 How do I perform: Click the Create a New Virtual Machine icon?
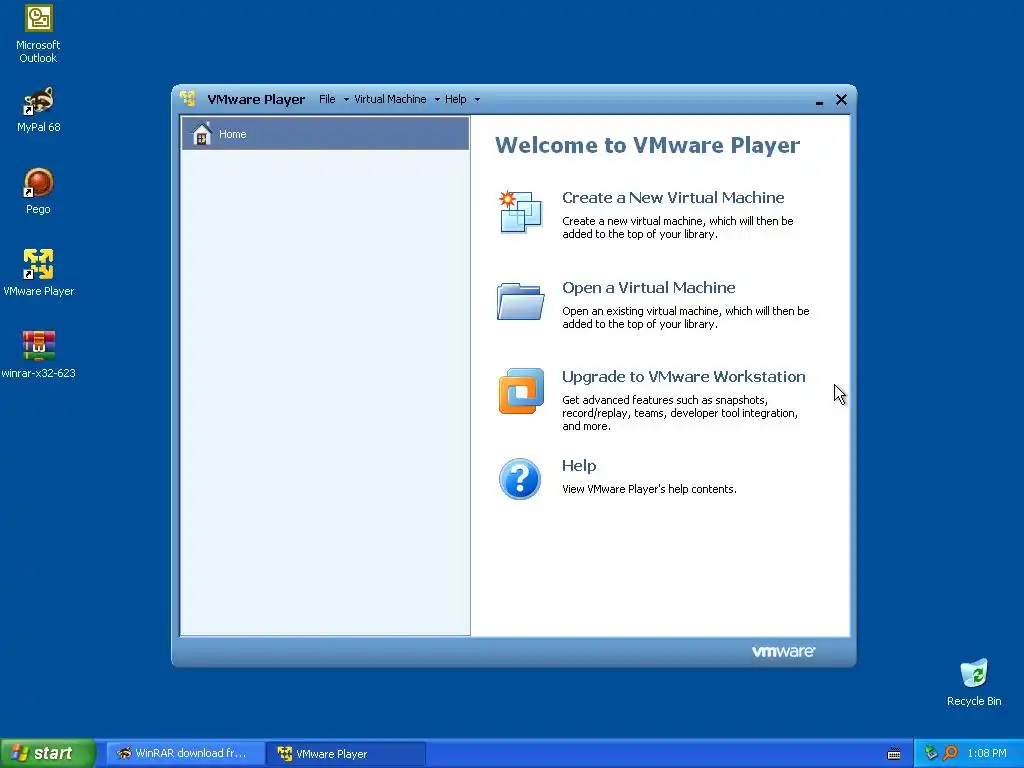tap(520, 212)
